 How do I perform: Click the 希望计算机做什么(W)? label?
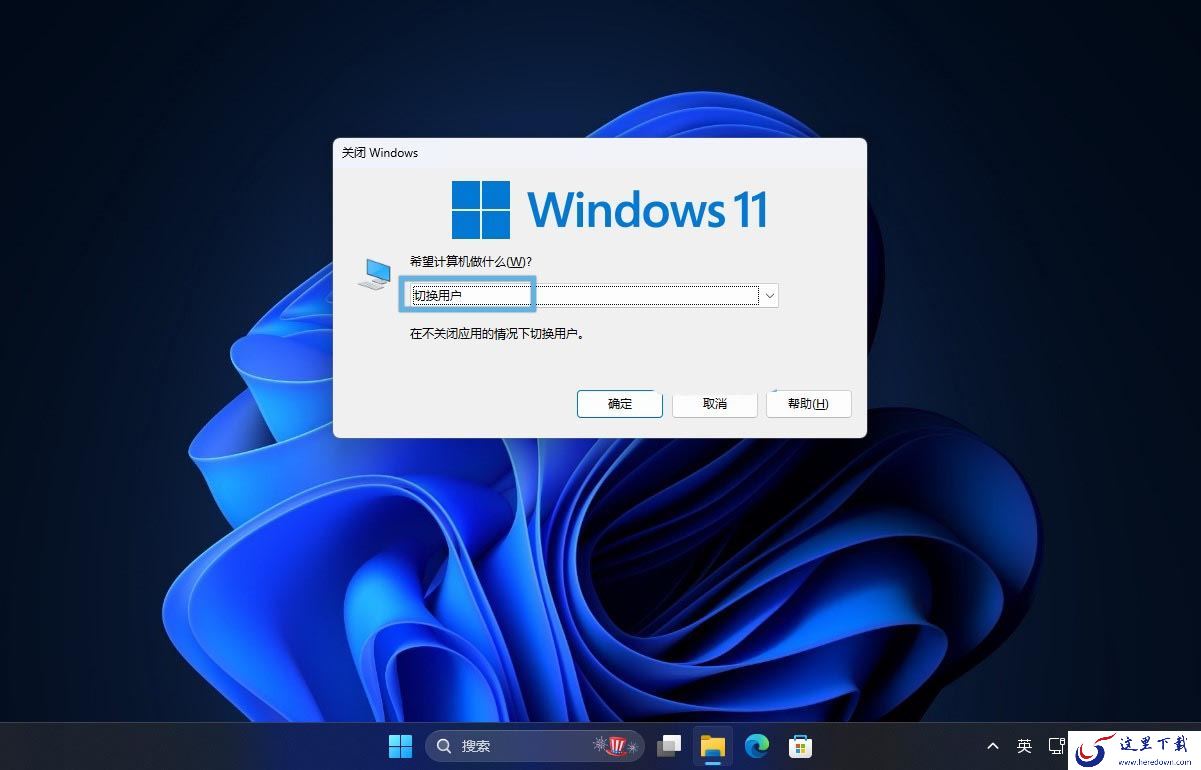coord(471,262)
